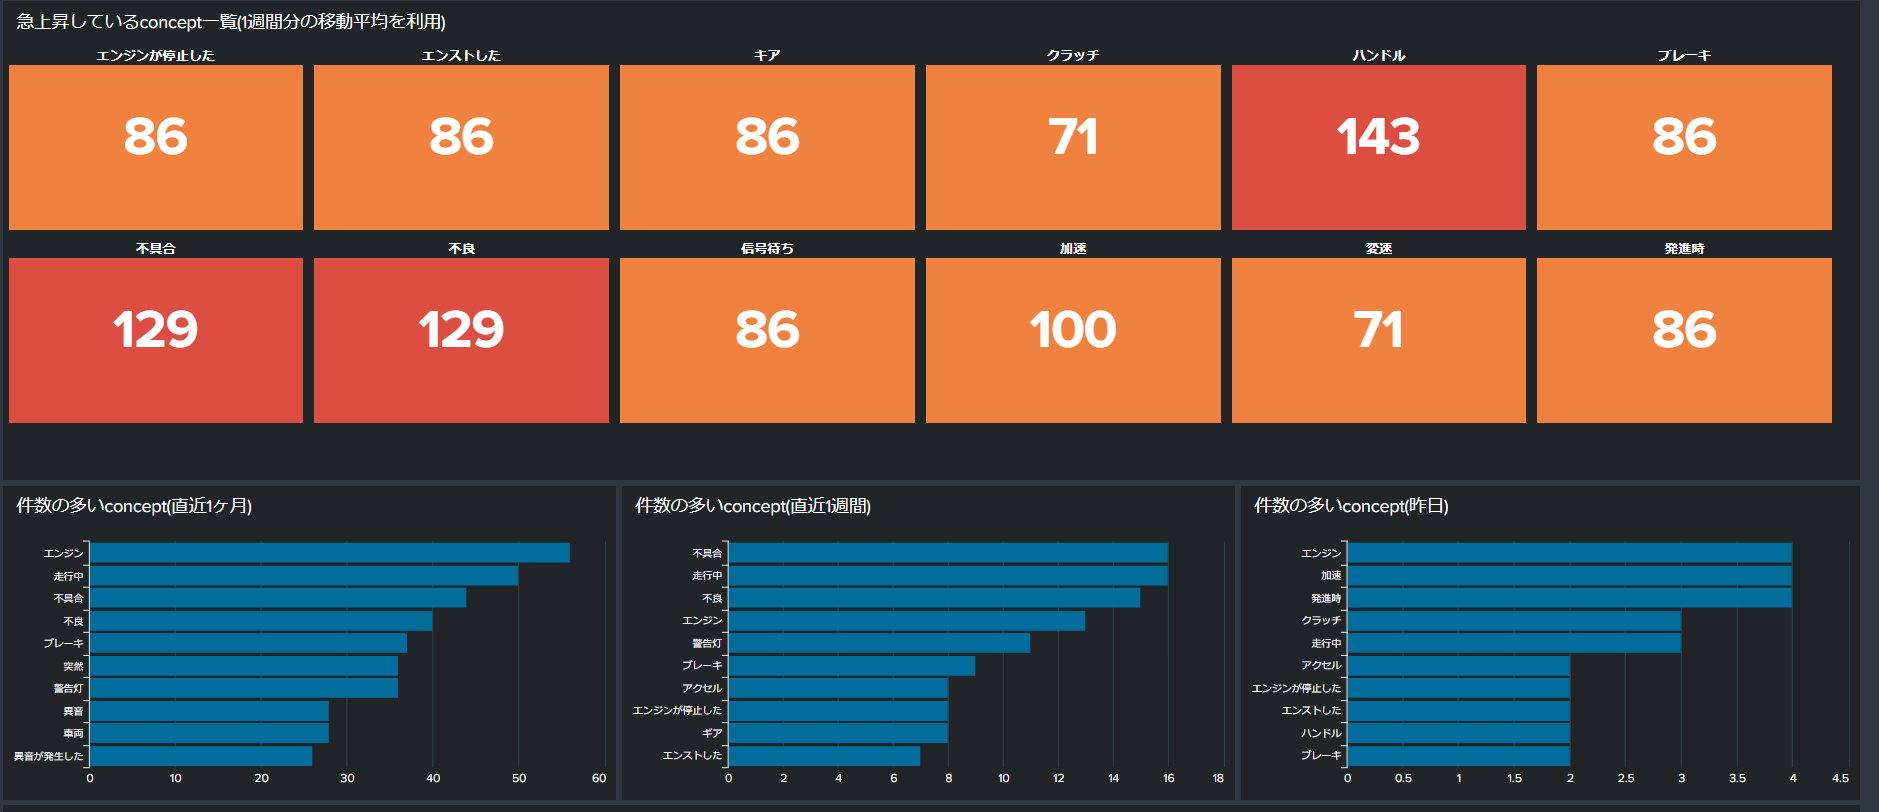Open the red 不良 tile showing 129
The image size is (1879, 812).
click(x=461, y=340)
